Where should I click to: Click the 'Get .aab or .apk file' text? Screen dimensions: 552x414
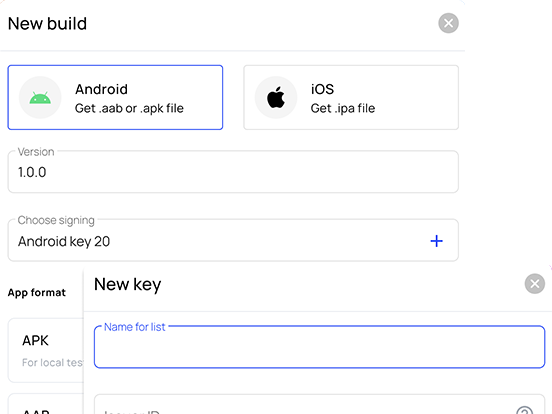(129, 108)
